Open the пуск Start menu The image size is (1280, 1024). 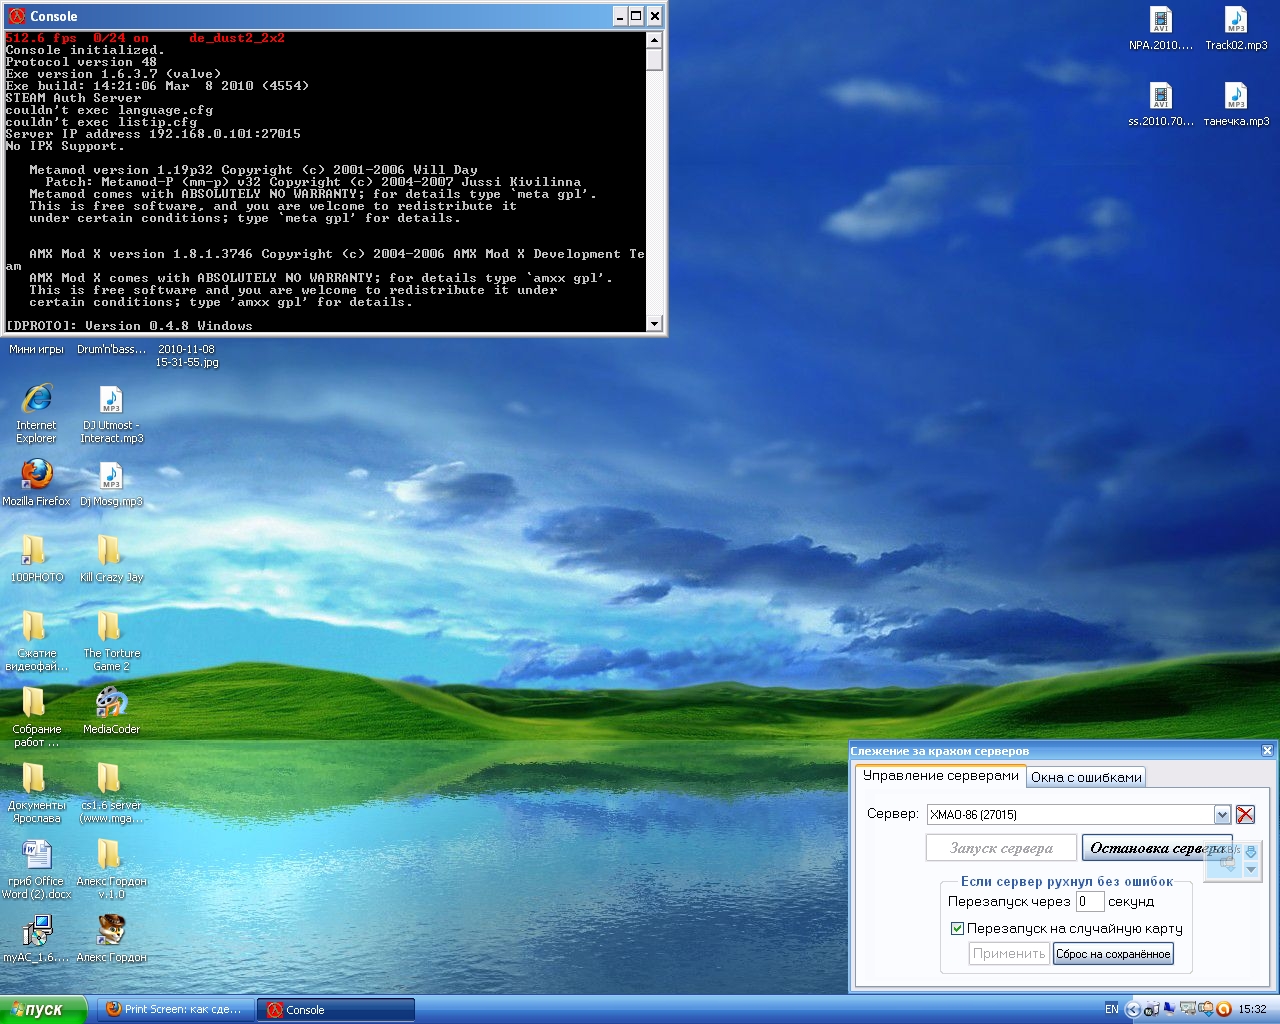(x=44, y=1009)
